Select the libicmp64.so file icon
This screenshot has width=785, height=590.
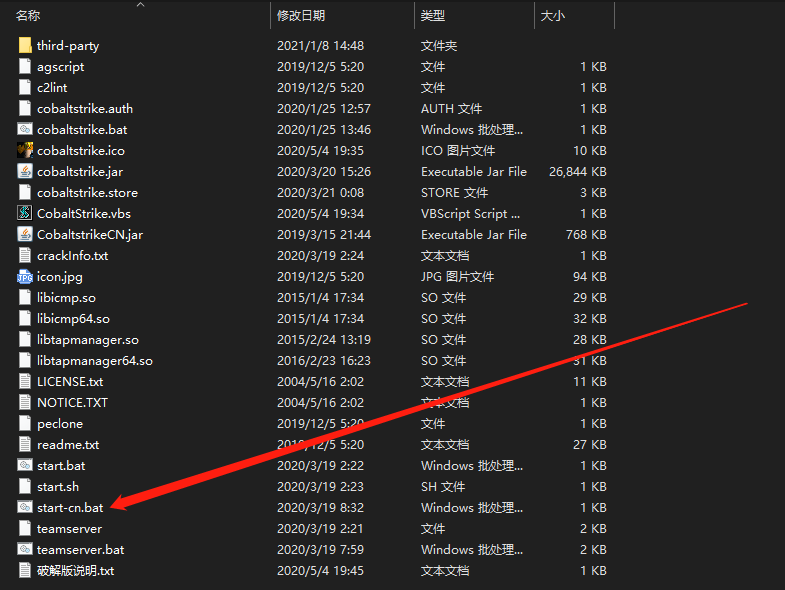25,319
